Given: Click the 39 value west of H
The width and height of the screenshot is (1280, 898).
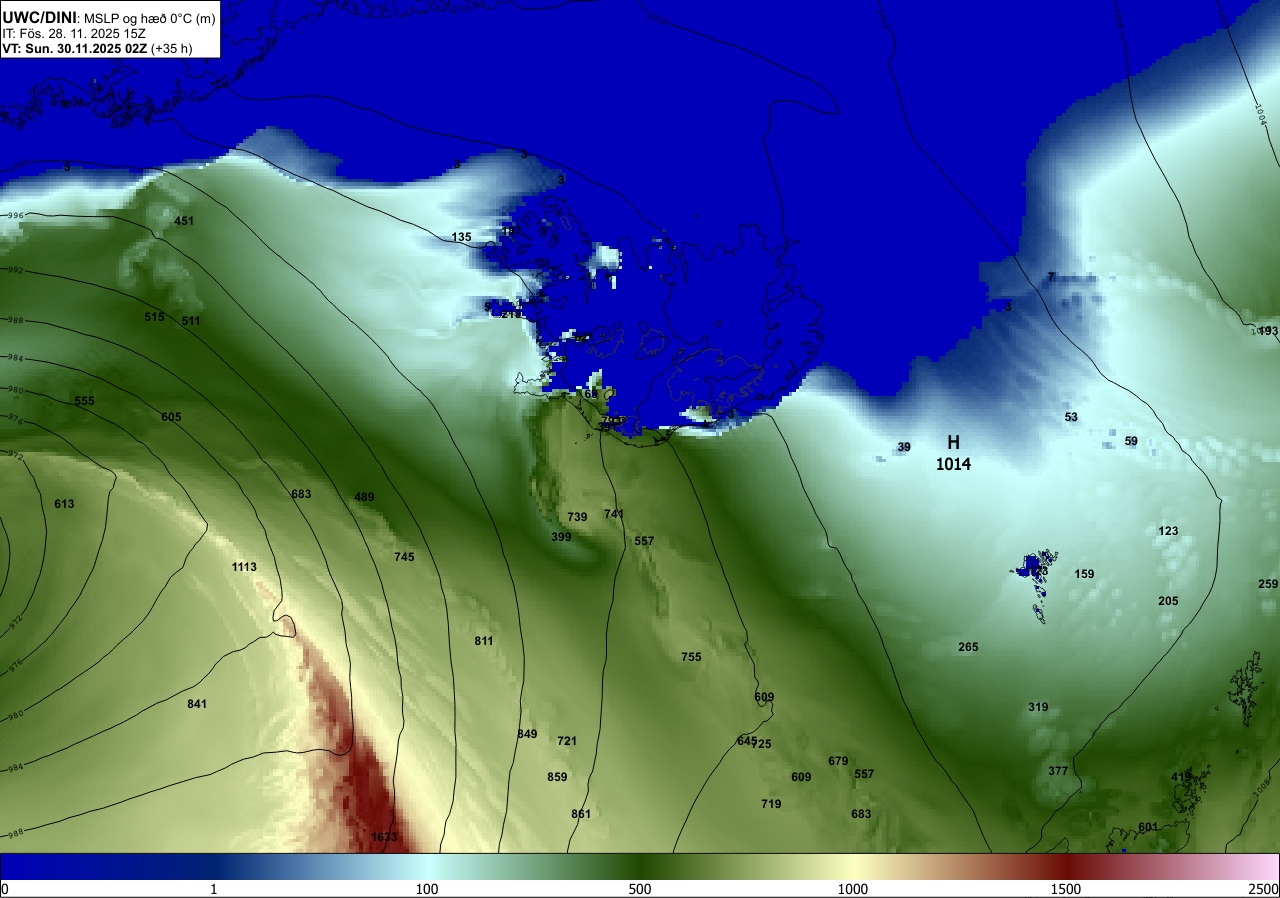Looking at the screenshot, I should (x=904, y=447).
